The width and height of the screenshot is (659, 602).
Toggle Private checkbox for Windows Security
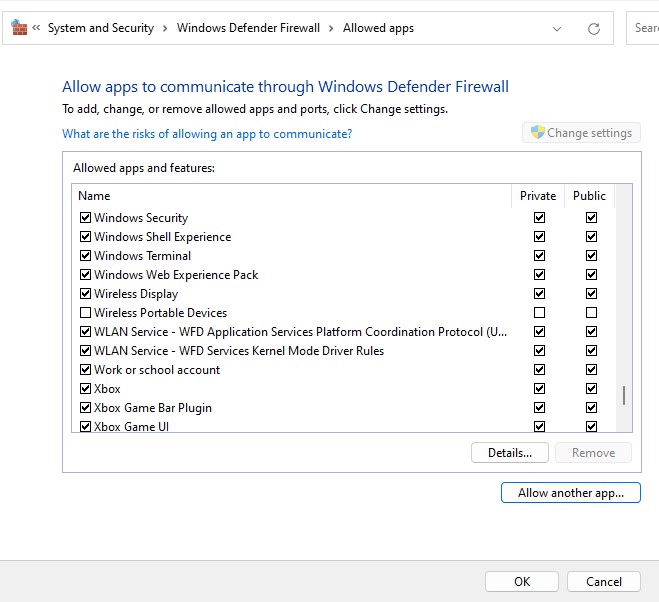(540, 217)
